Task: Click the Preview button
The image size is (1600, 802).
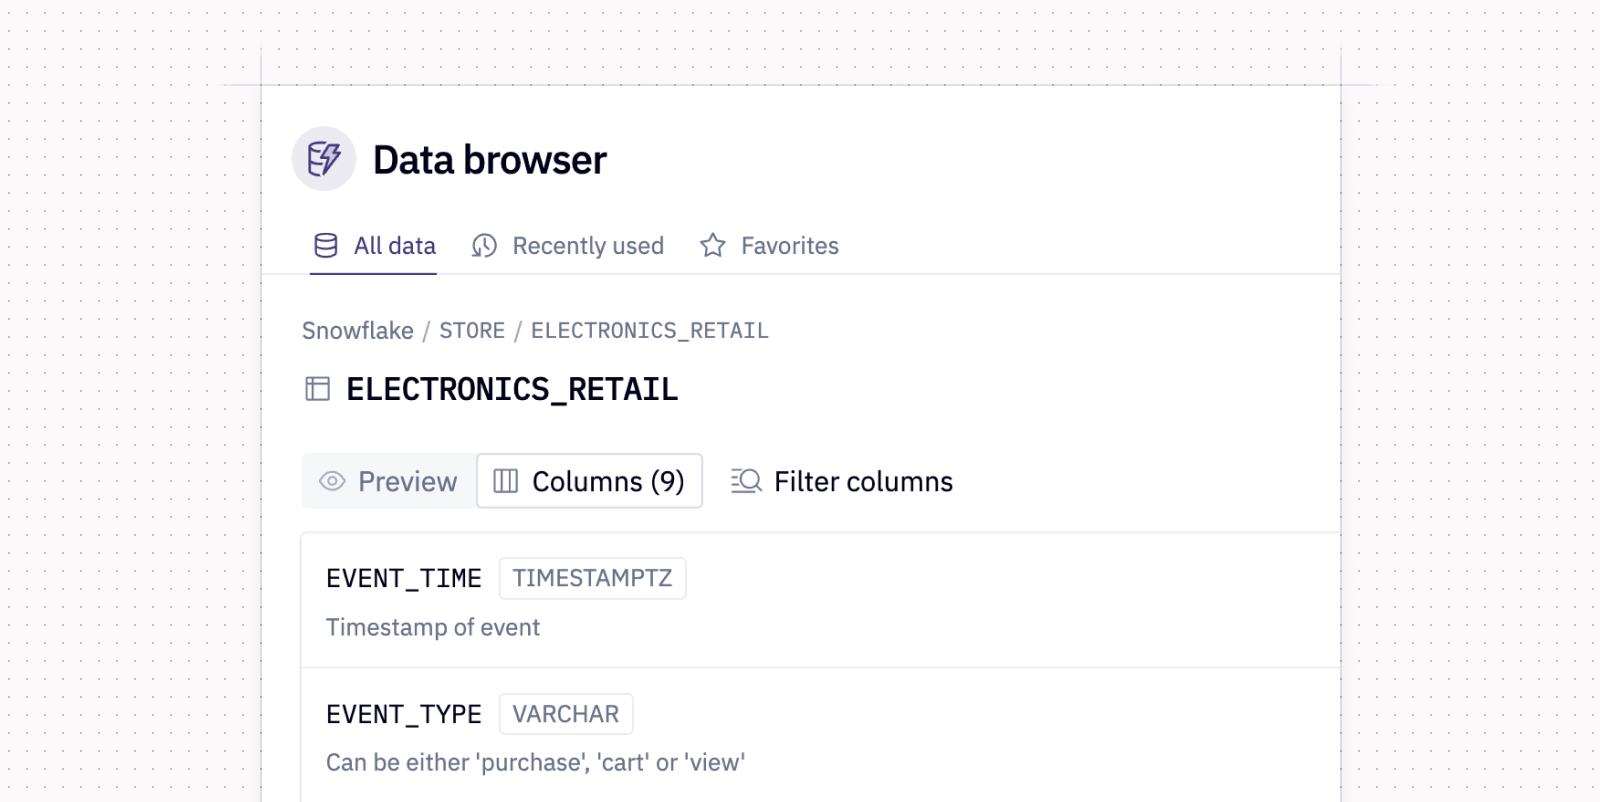Action: click(389, 481)
